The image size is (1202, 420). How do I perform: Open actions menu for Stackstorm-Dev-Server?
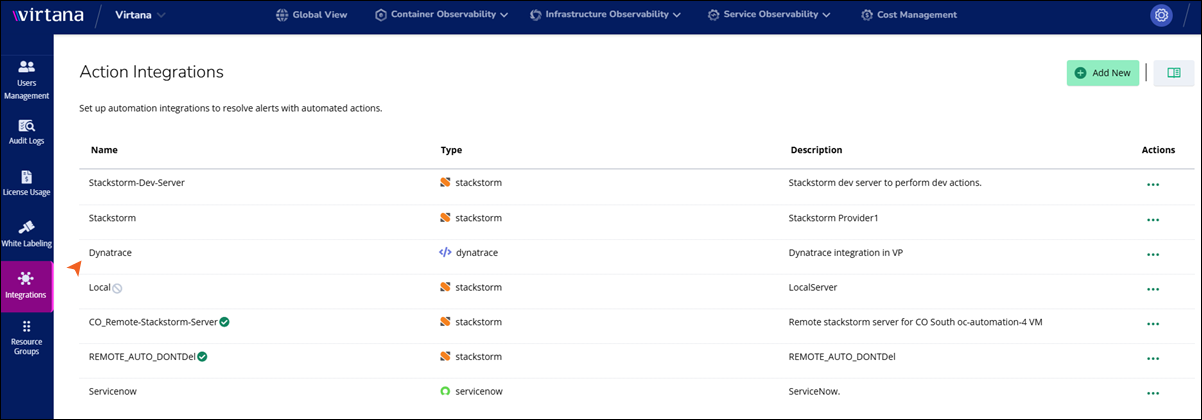pyautogui.click(x=1153, y=184)
